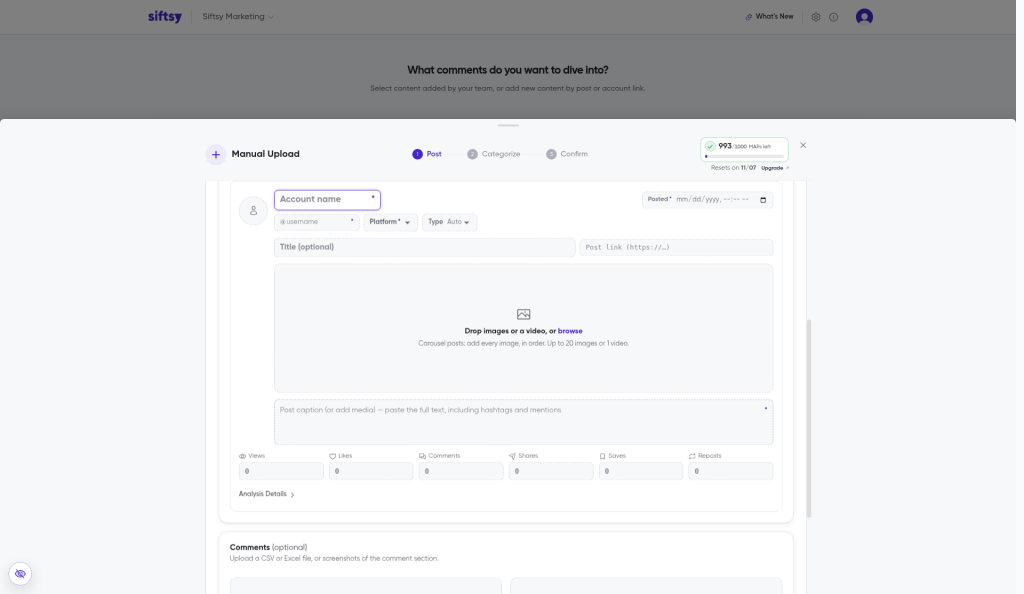The width and height of the screenshot is (1024, 594).
Task: Click the drag handle atop the panel
Action: tap(508, 125)
